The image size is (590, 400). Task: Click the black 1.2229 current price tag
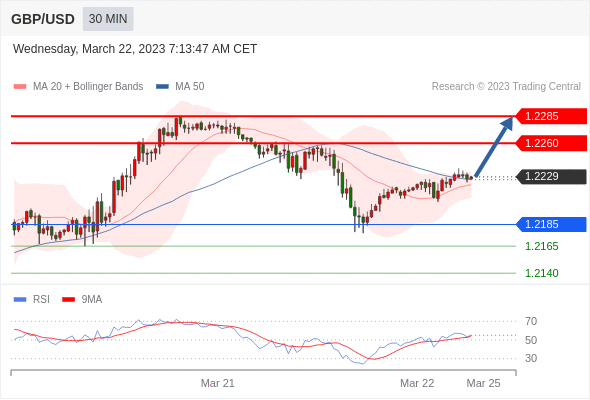[551, 176]
